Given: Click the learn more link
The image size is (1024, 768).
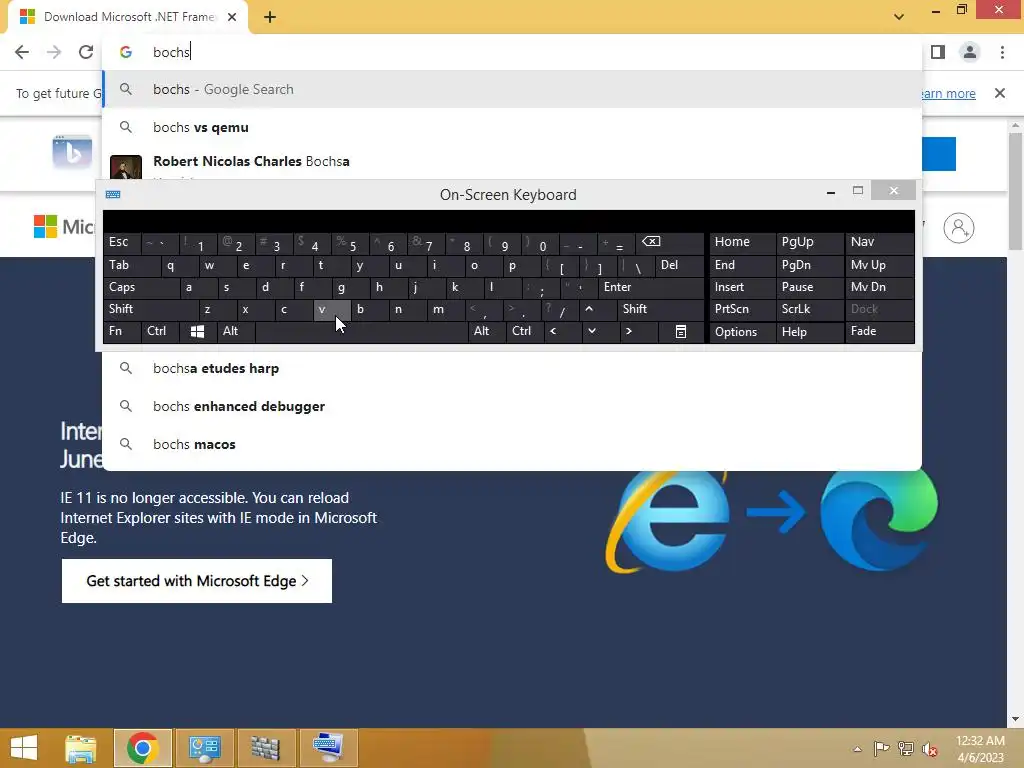Looking at the screenshot, I should [x=949, y=93].
